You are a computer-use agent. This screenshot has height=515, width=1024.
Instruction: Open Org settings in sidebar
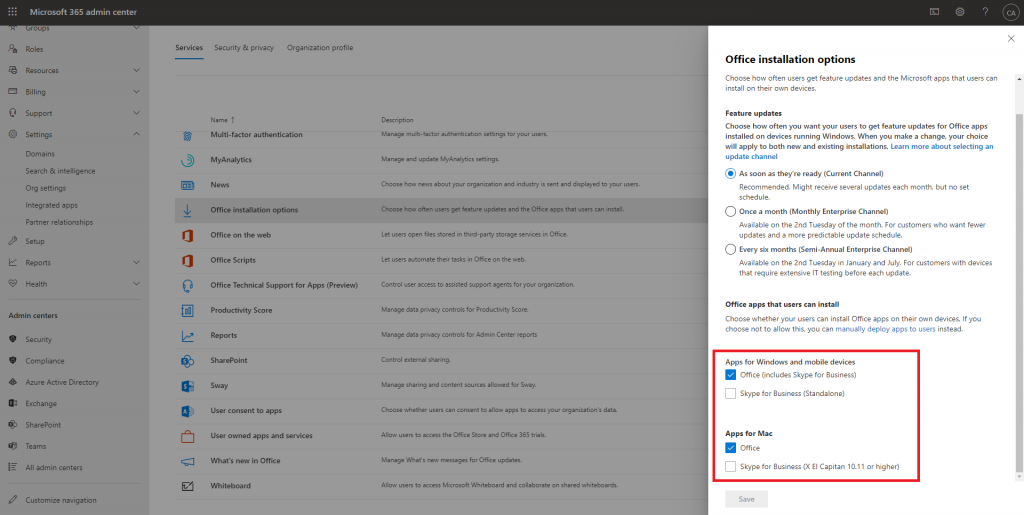(46, 188)
